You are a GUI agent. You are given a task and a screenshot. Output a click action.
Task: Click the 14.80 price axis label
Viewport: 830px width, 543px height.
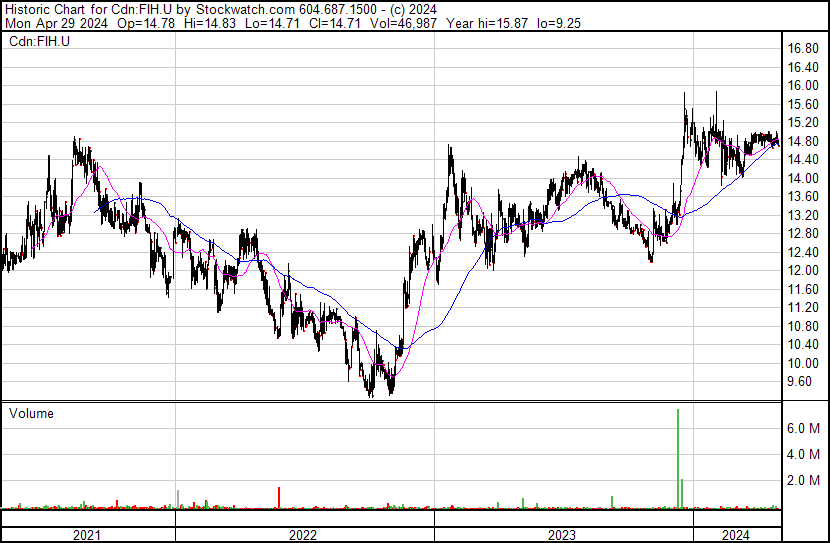pyautogui.click(x=802, y=141)
